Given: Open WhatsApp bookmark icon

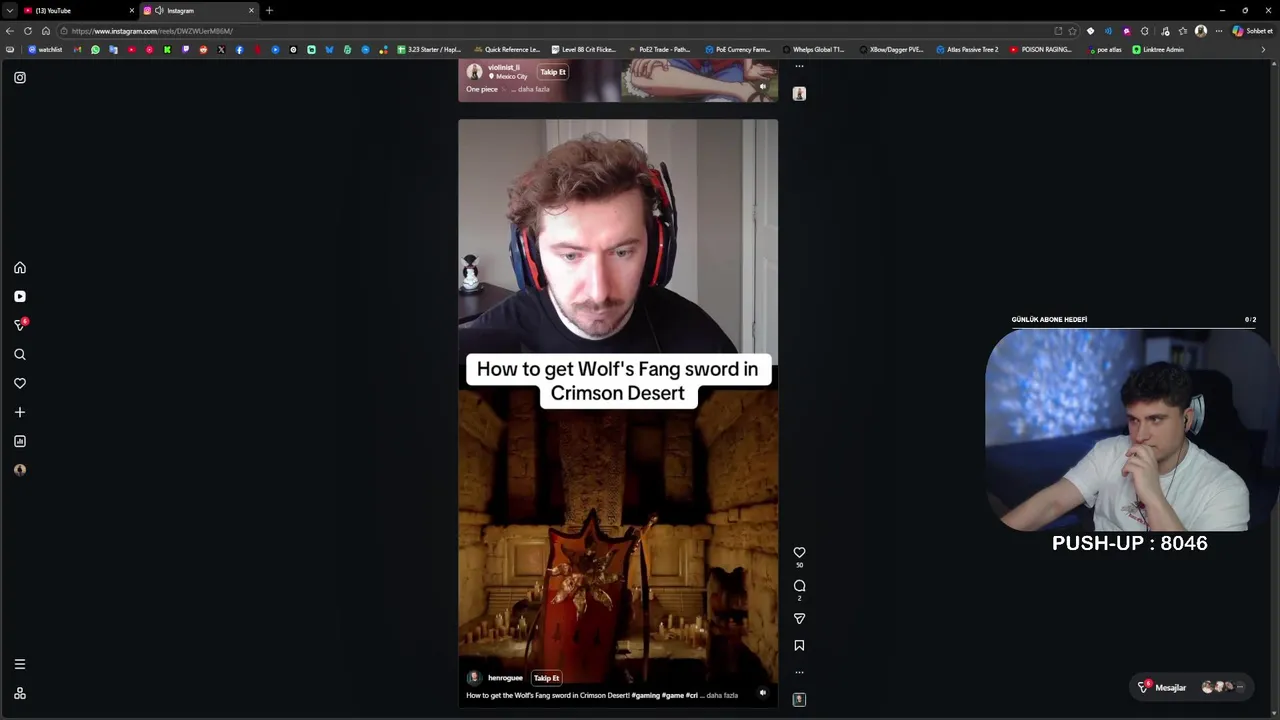Looking at the screenshot, I should pyautogui.click(x=95, y=49).
